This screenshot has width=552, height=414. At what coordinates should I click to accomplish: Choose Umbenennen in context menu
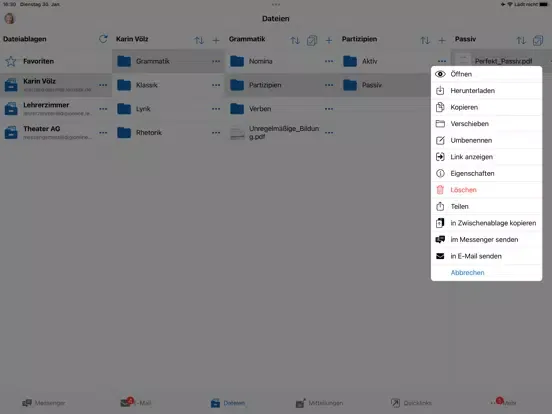(487, 140)
